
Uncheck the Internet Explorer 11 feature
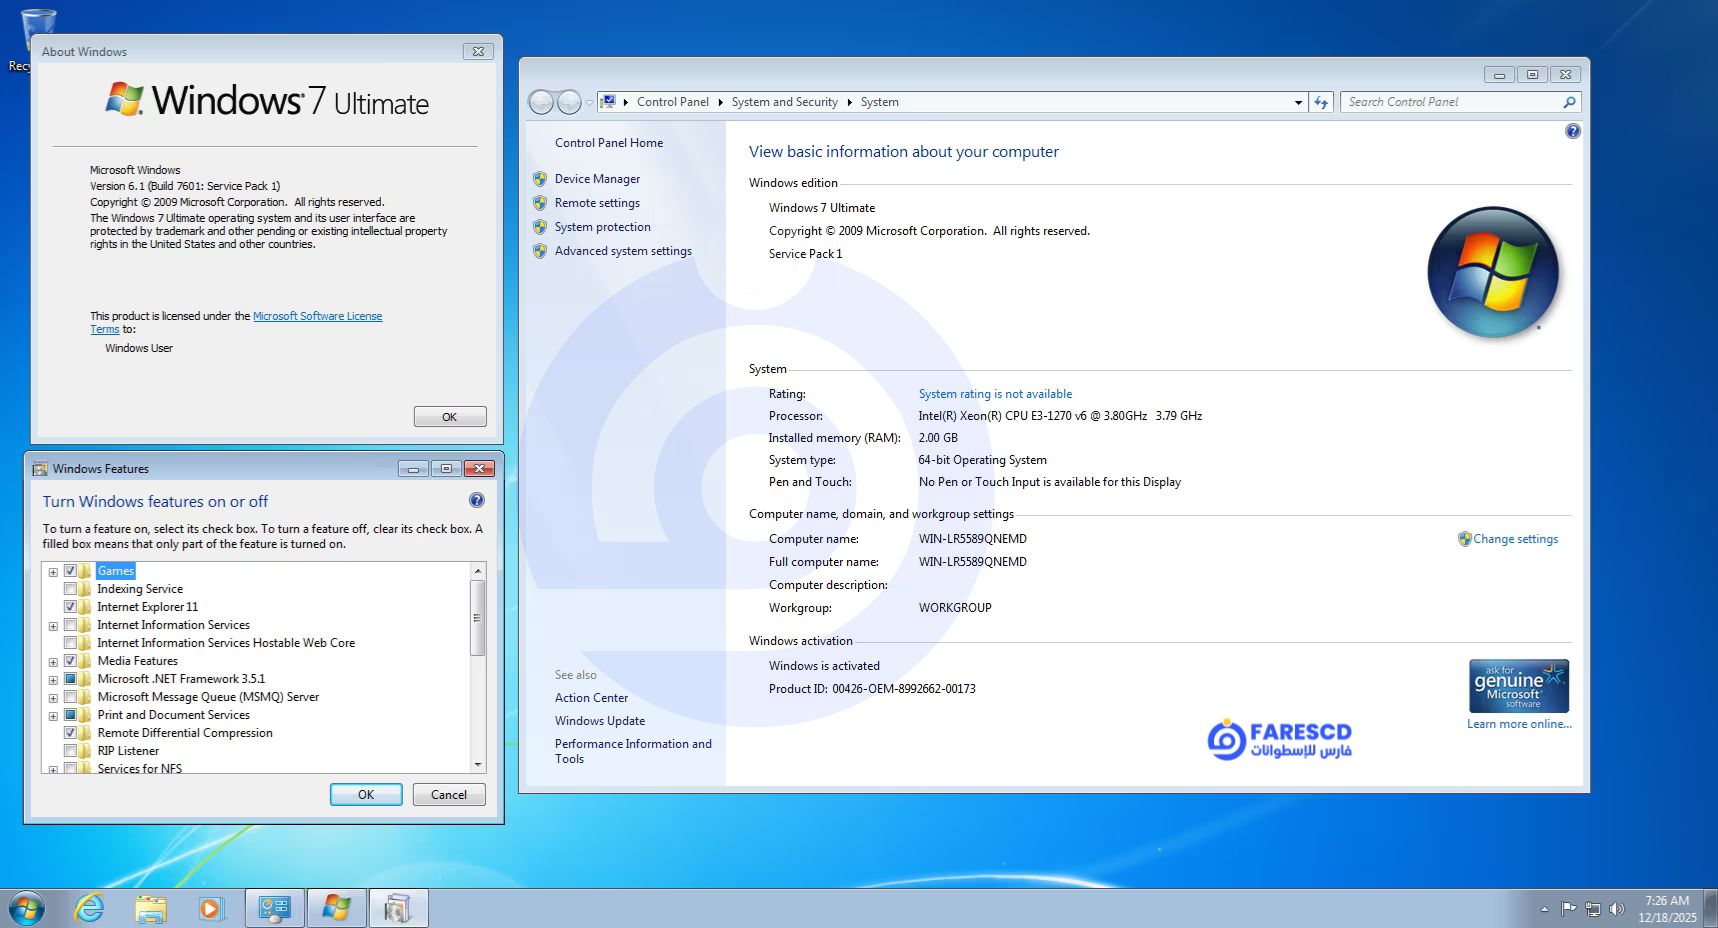71,607
